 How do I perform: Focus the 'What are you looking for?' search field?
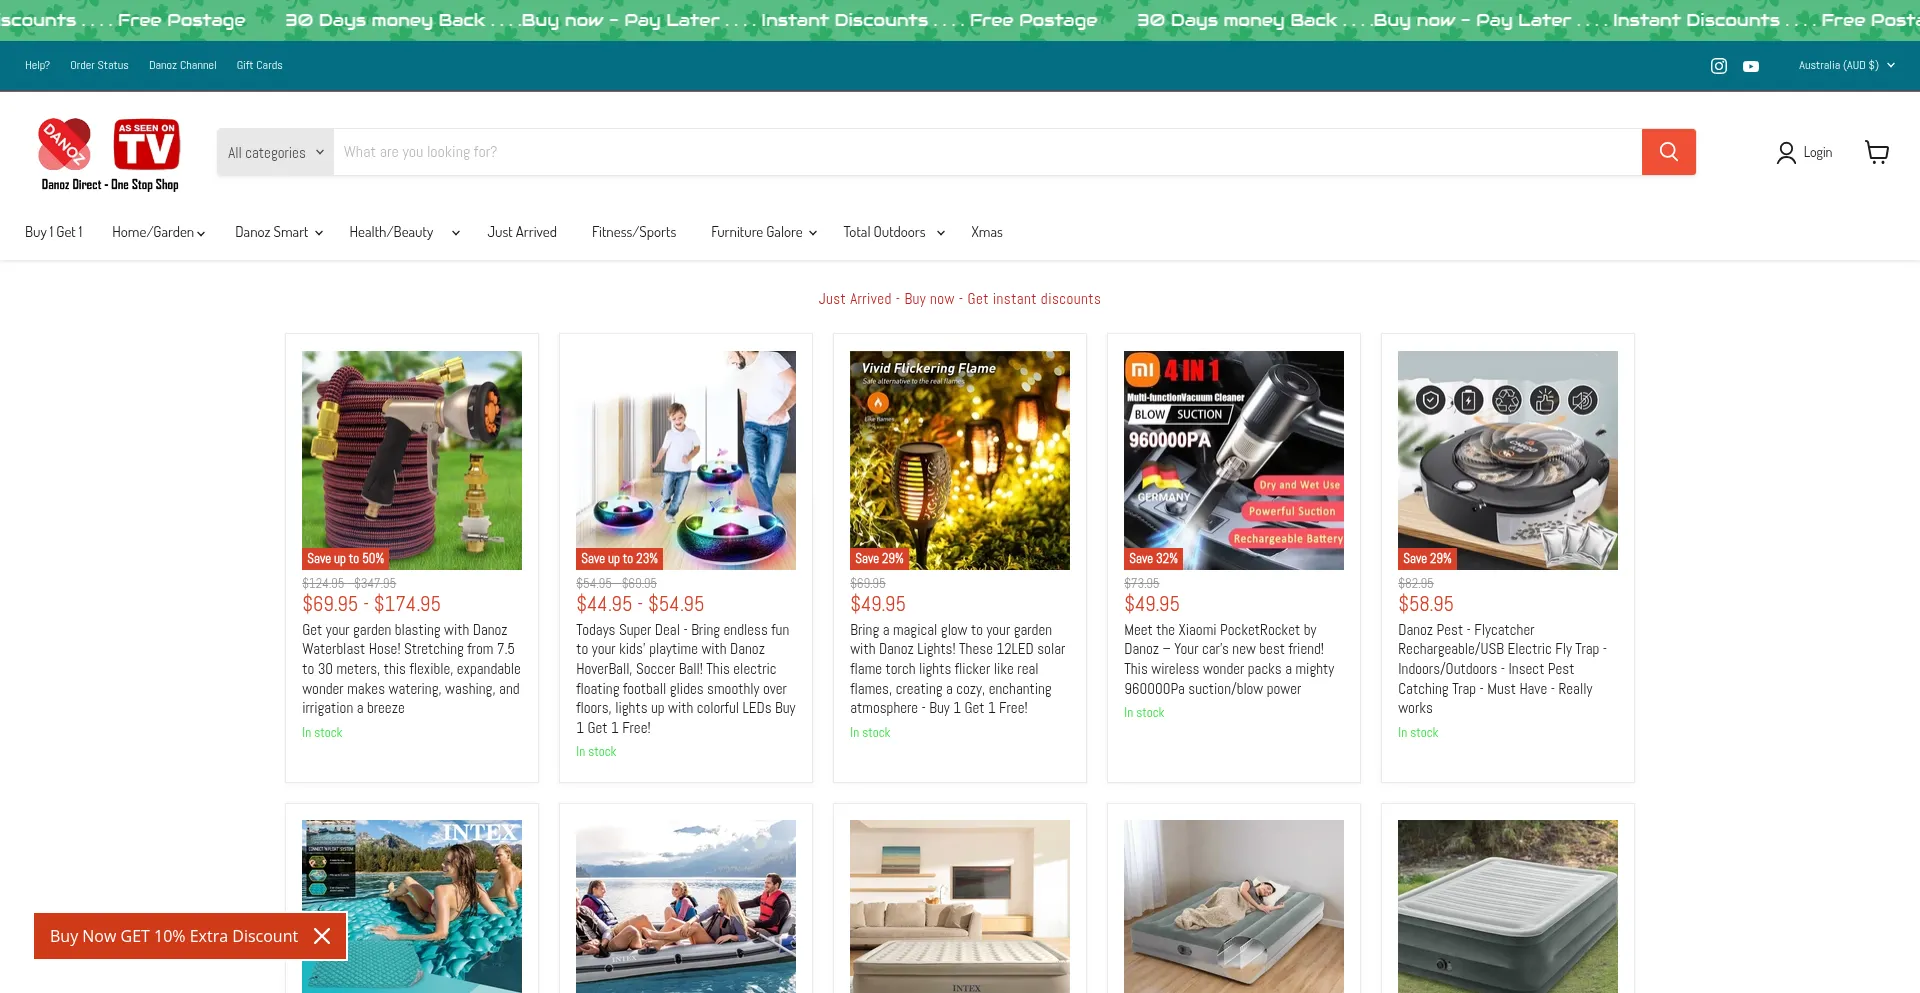tap(987, 152)
